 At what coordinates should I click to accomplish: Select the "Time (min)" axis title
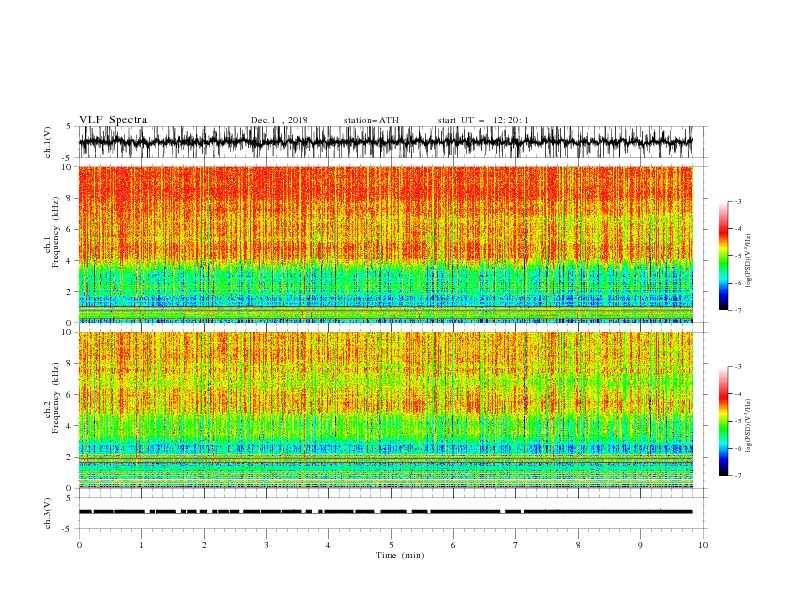tap(400, 555)
